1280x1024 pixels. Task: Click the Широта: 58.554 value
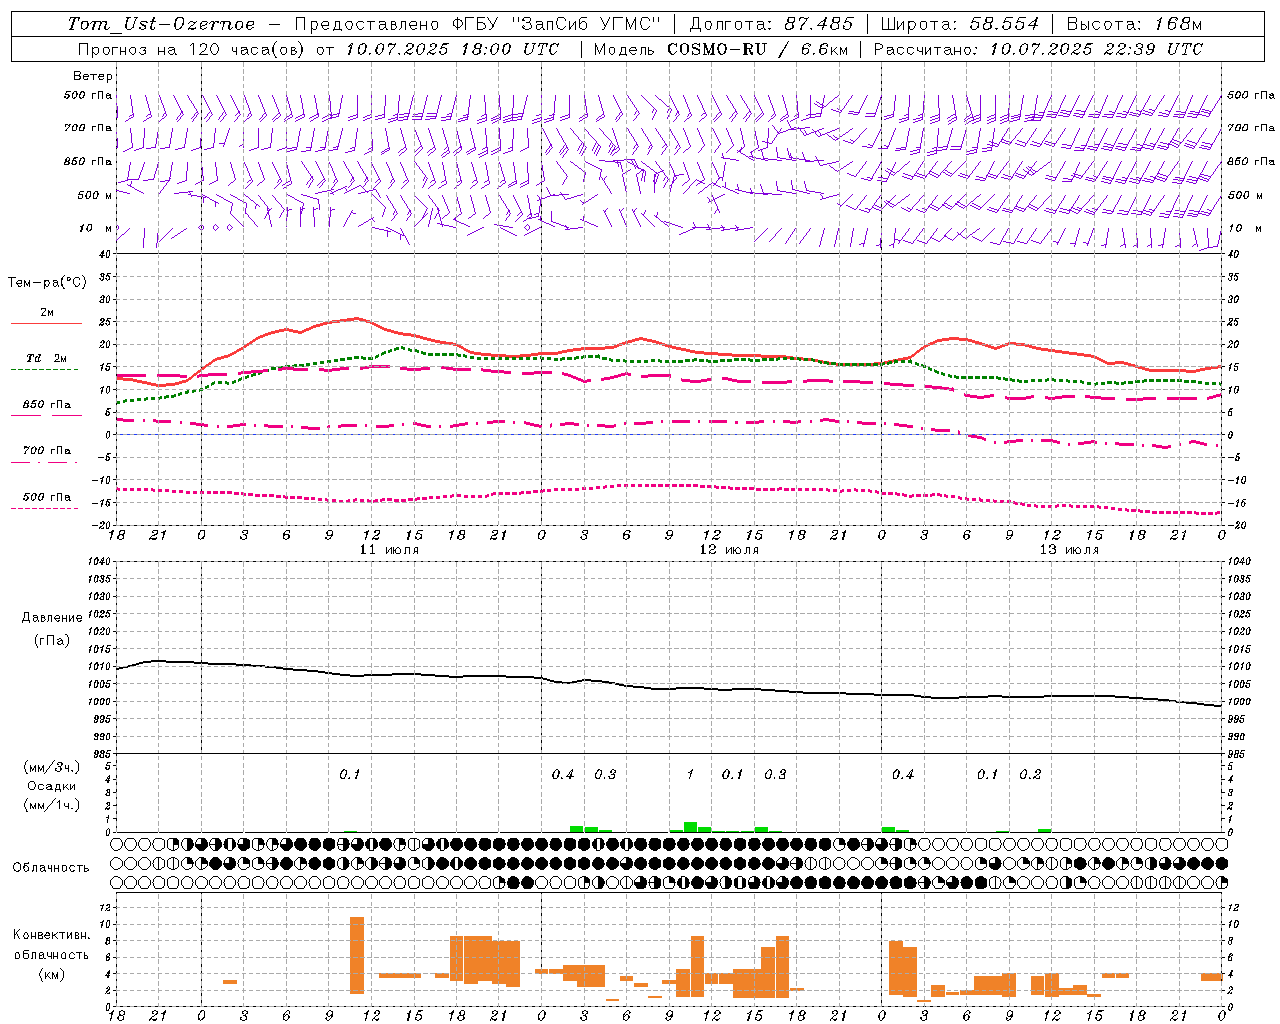960,24
